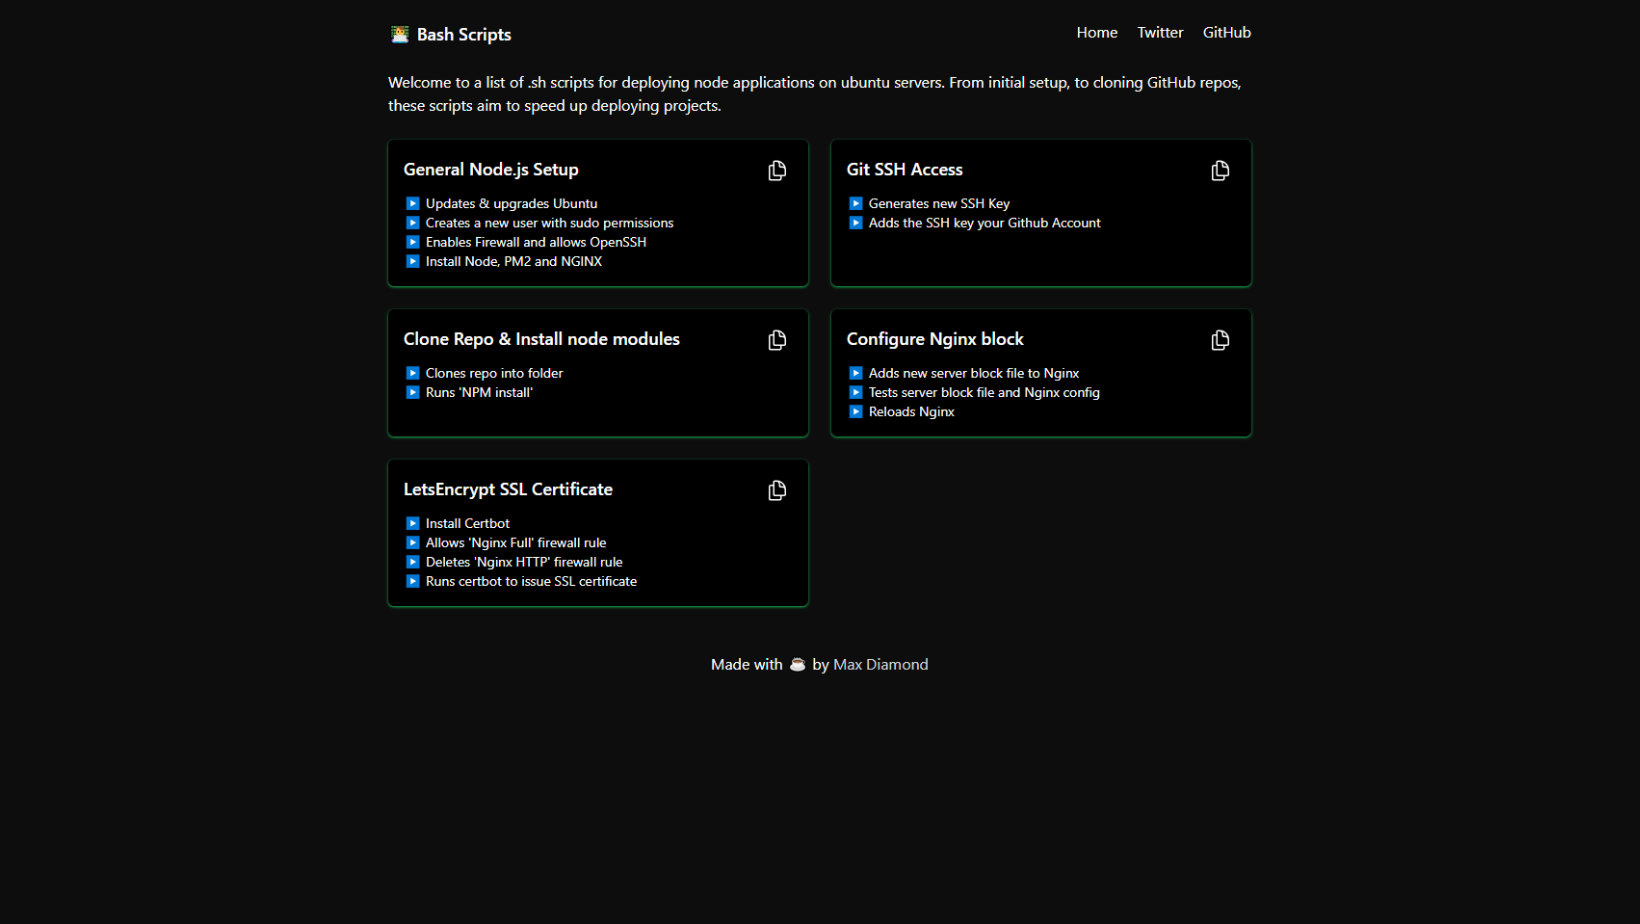Open the Home navigation link
1640x924 pixels.
(x=1096, y=33)
